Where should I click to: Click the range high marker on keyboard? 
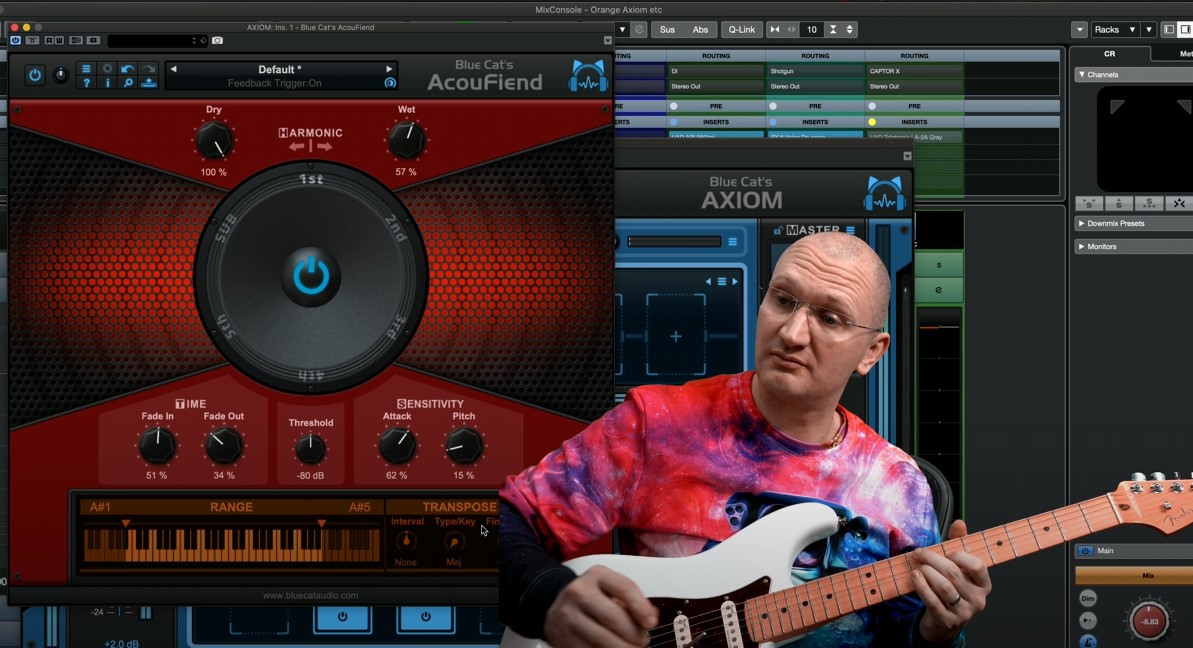pyautogui.click(x=322, y=523)
